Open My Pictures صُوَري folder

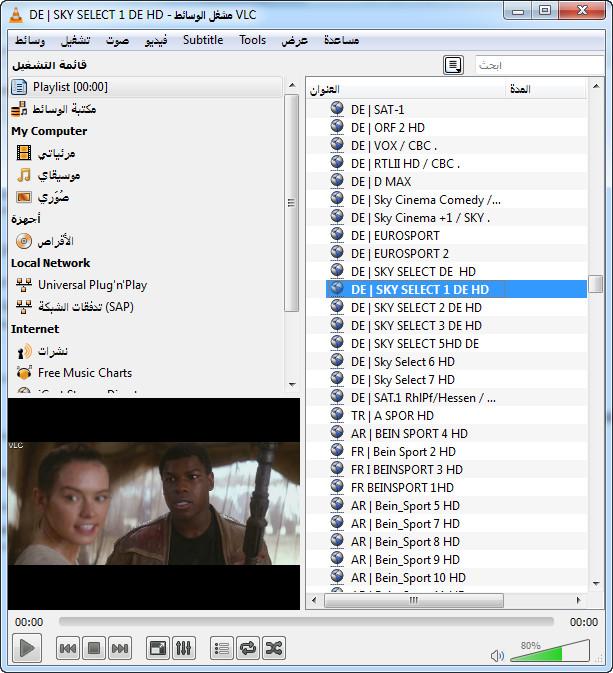click(53, 197)
